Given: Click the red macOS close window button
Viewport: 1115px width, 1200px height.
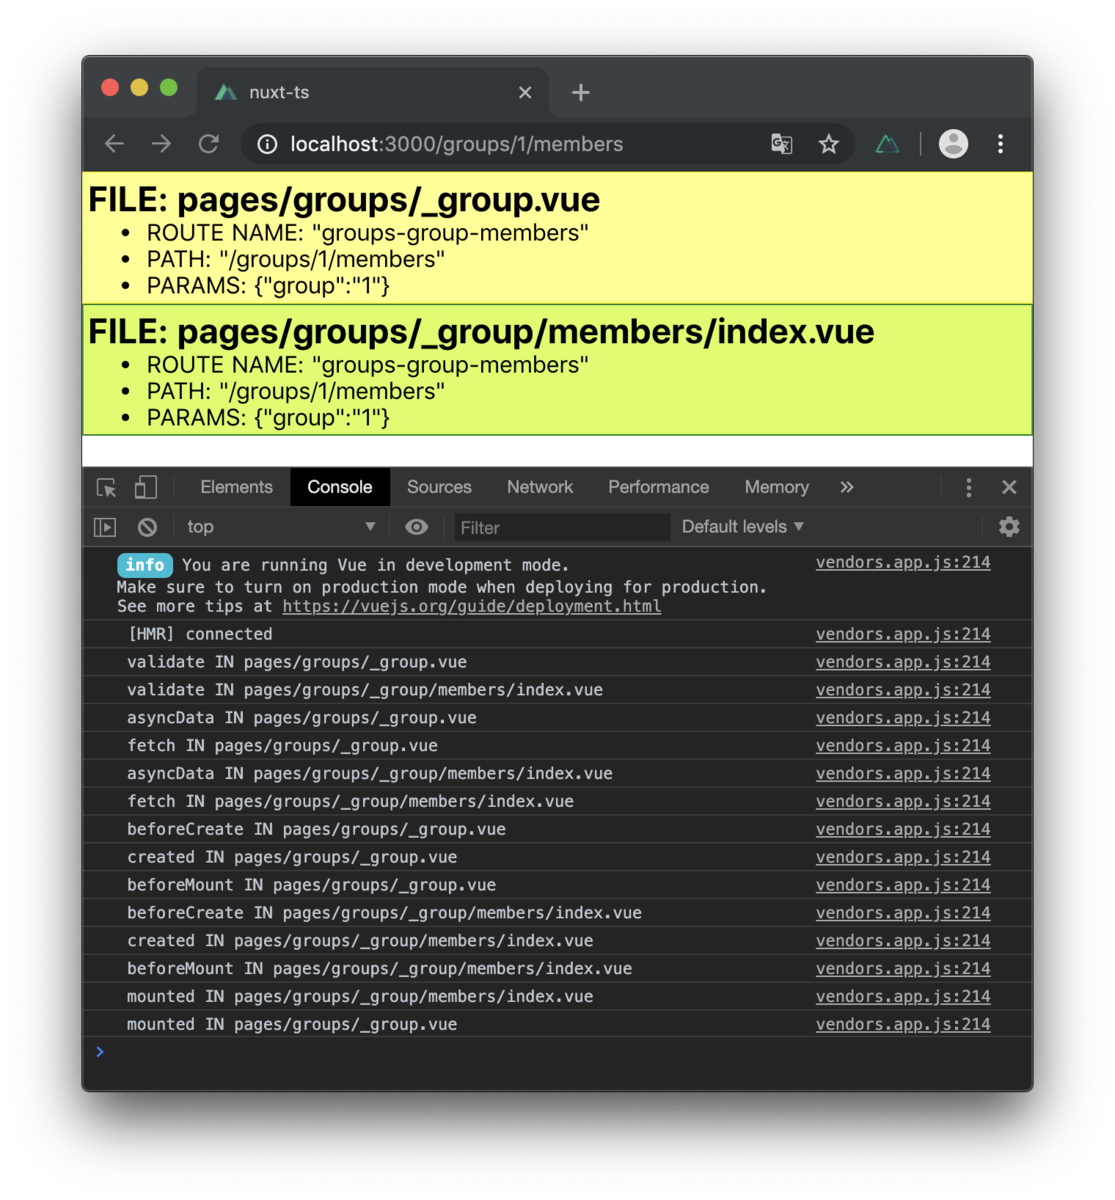Looking at the screenshot, I should tap(110, 88).
